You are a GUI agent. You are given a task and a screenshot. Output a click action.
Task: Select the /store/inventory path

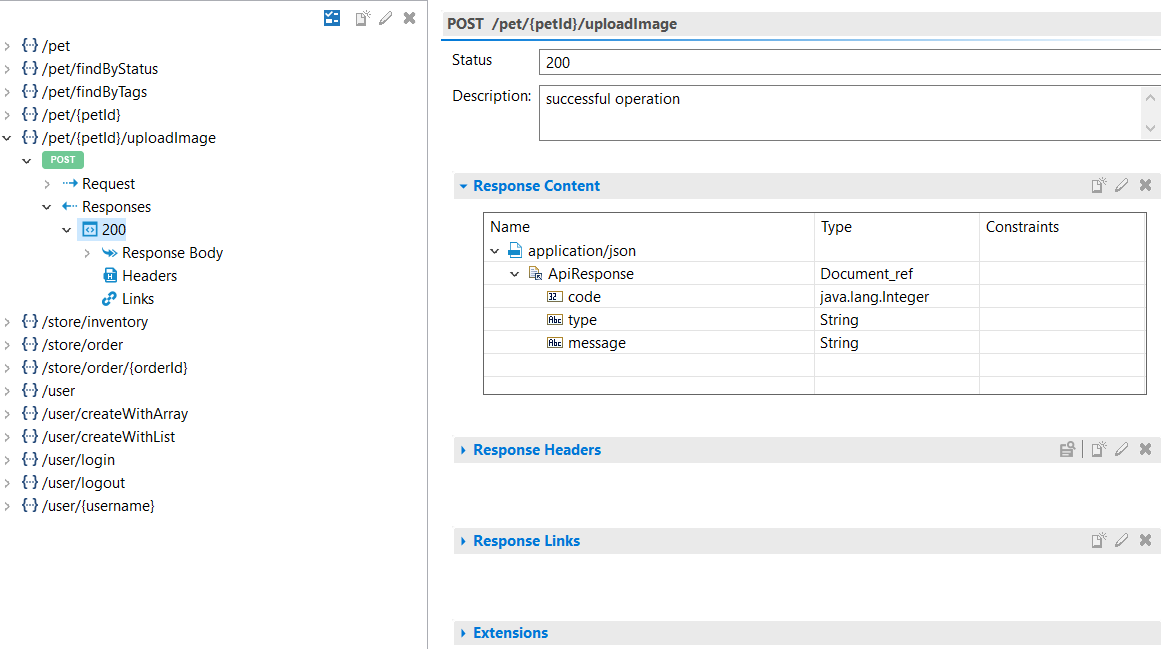tap(95, 322)
